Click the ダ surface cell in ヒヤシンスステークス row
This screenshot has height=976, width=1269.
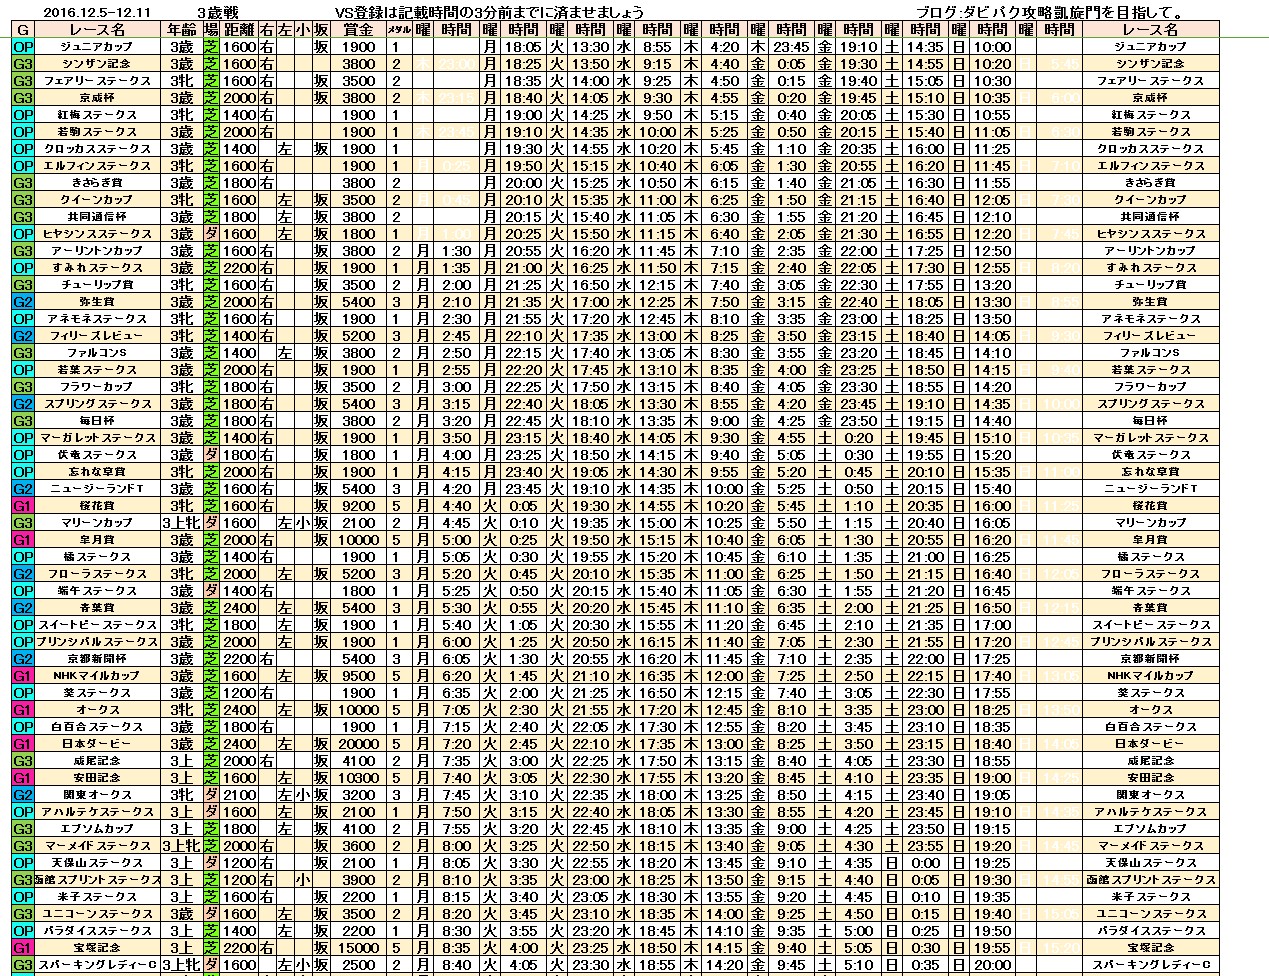click(x=211, y=234)
